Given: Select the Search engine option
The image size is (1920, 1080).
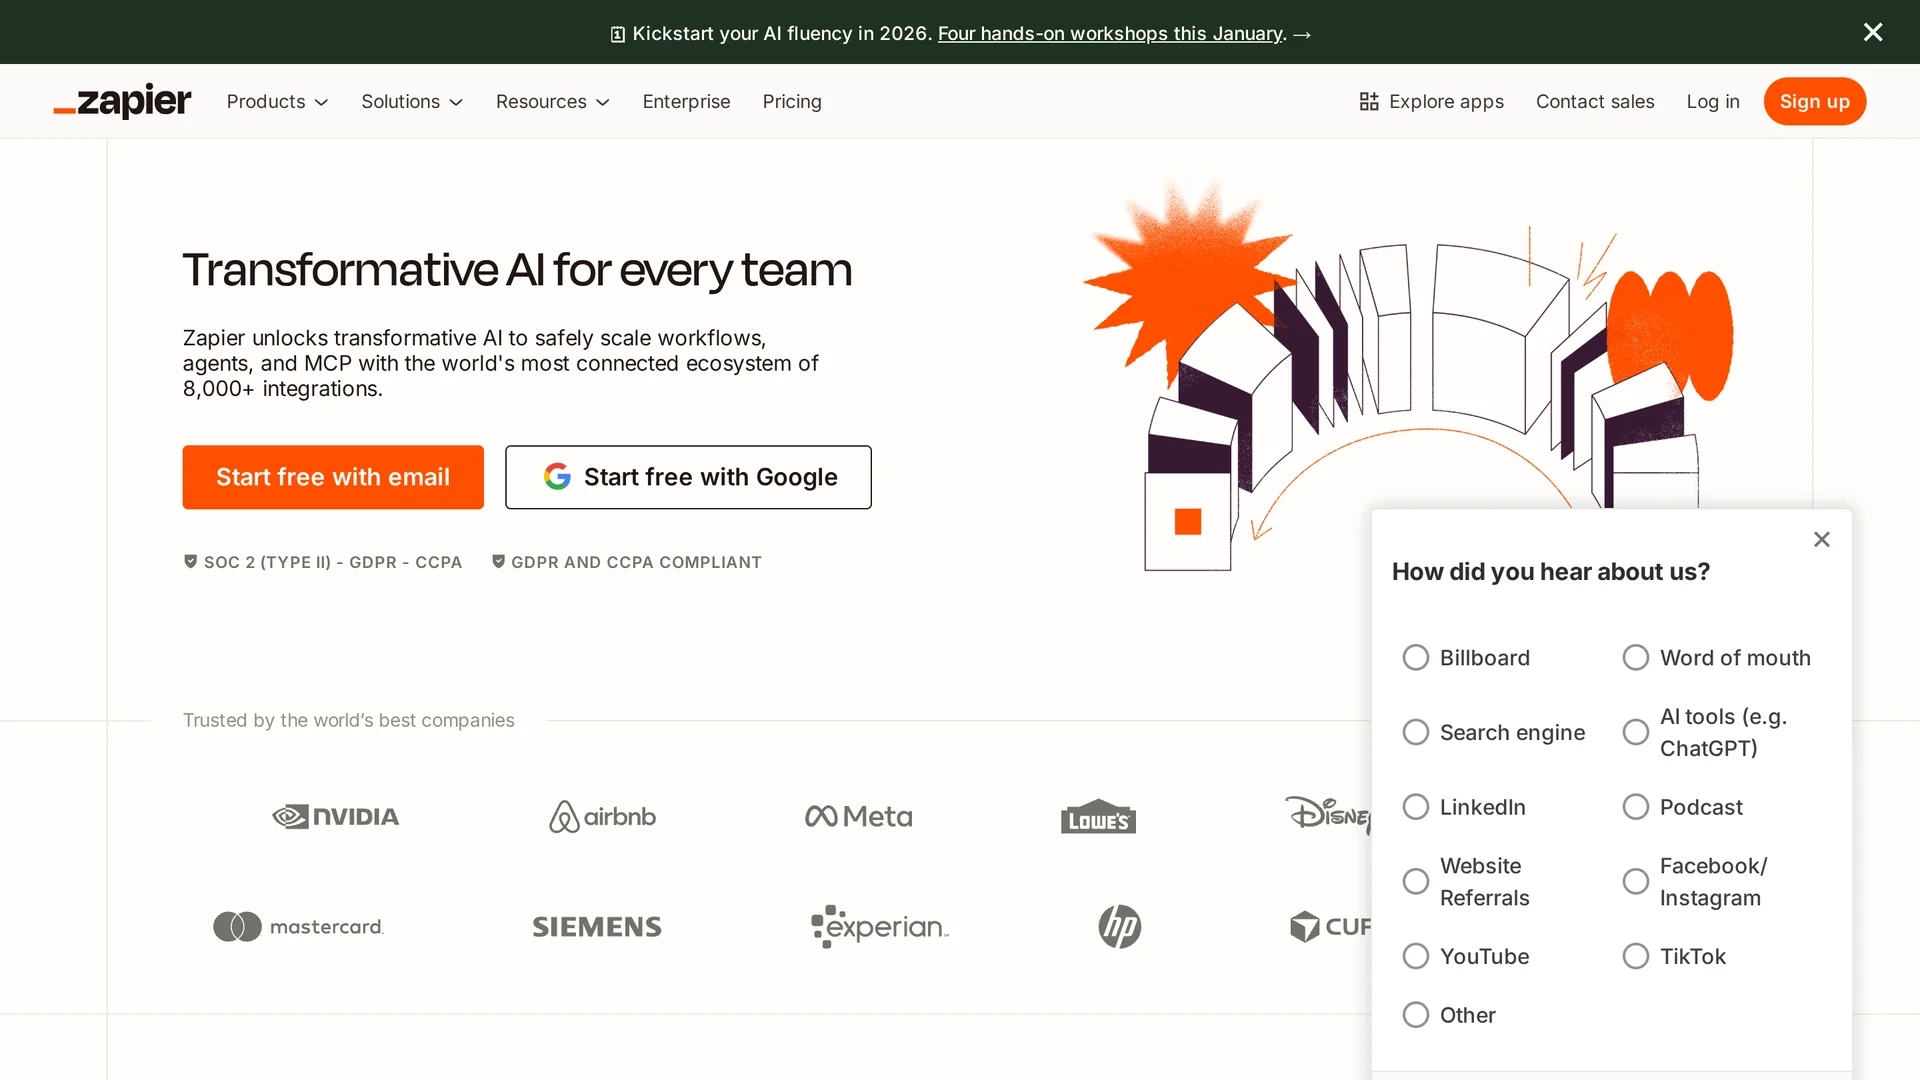Looking at the screenshot, I should [x=1415, y=733].
